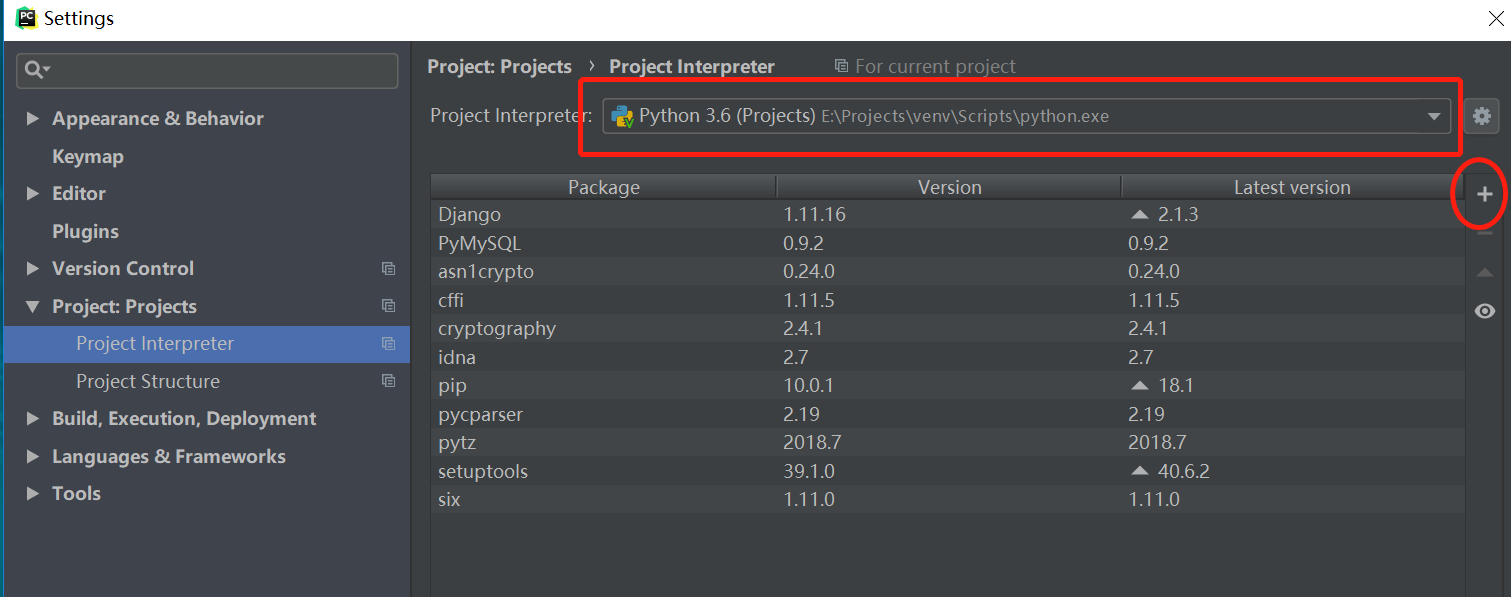Click the add package plus icon
The height and width of the screenshot is (597, 1511).
[1485, 195]
